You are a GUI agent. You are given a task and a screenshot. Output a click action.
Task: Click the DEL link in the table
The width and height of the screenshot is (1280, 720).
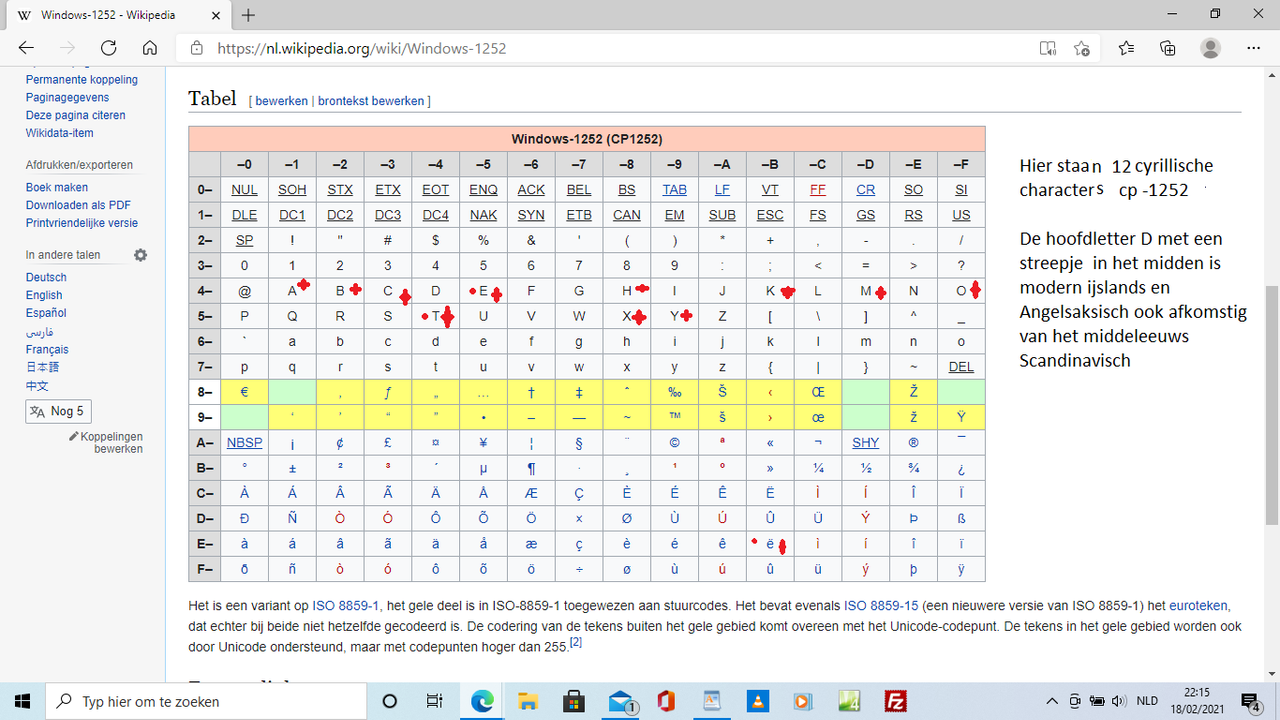click(x=961, y=367)
